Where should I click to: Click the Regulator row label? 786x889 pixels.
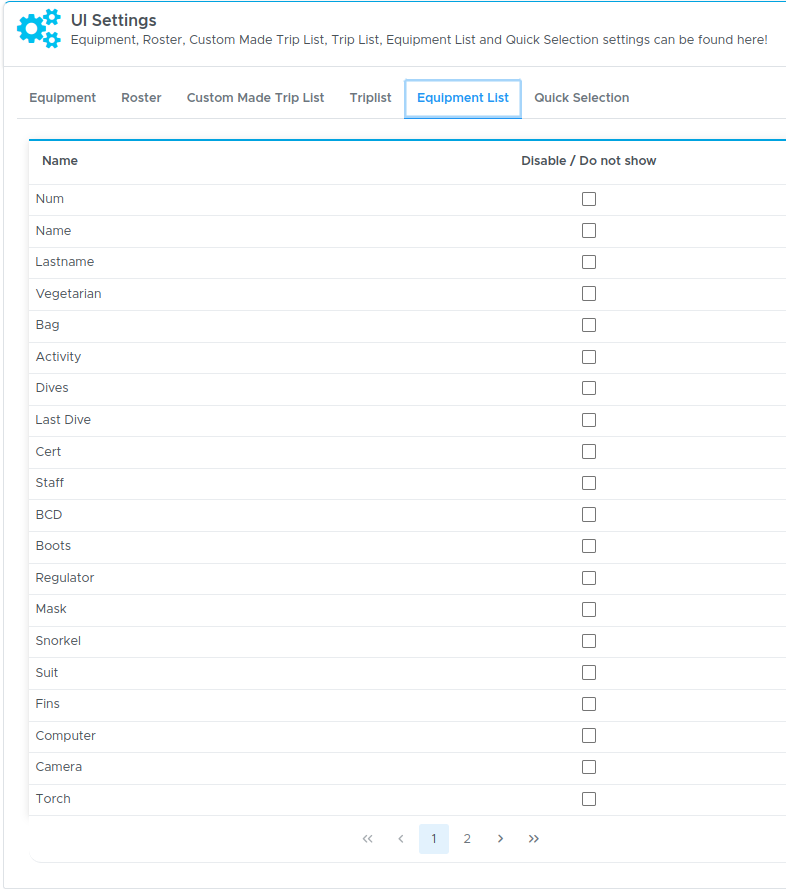coord(65,578)
